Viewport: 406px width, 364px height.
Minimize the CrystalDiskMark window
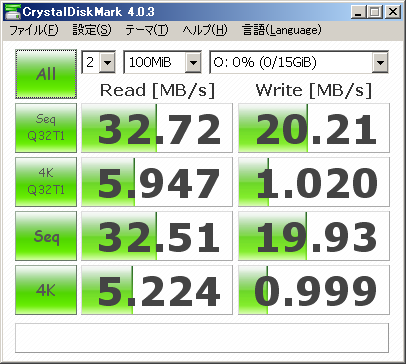tap(358, 12)
